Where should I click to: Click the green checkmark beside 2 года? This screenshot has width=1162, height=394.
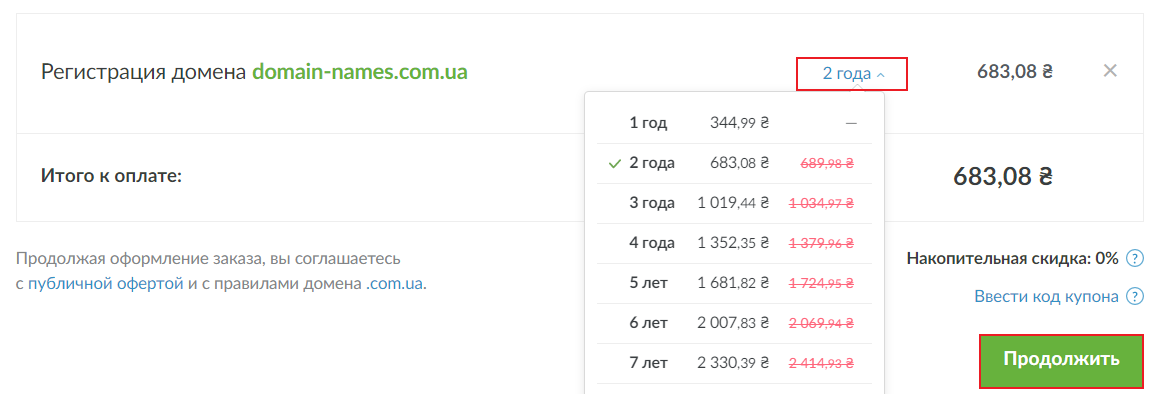[614, 164]
